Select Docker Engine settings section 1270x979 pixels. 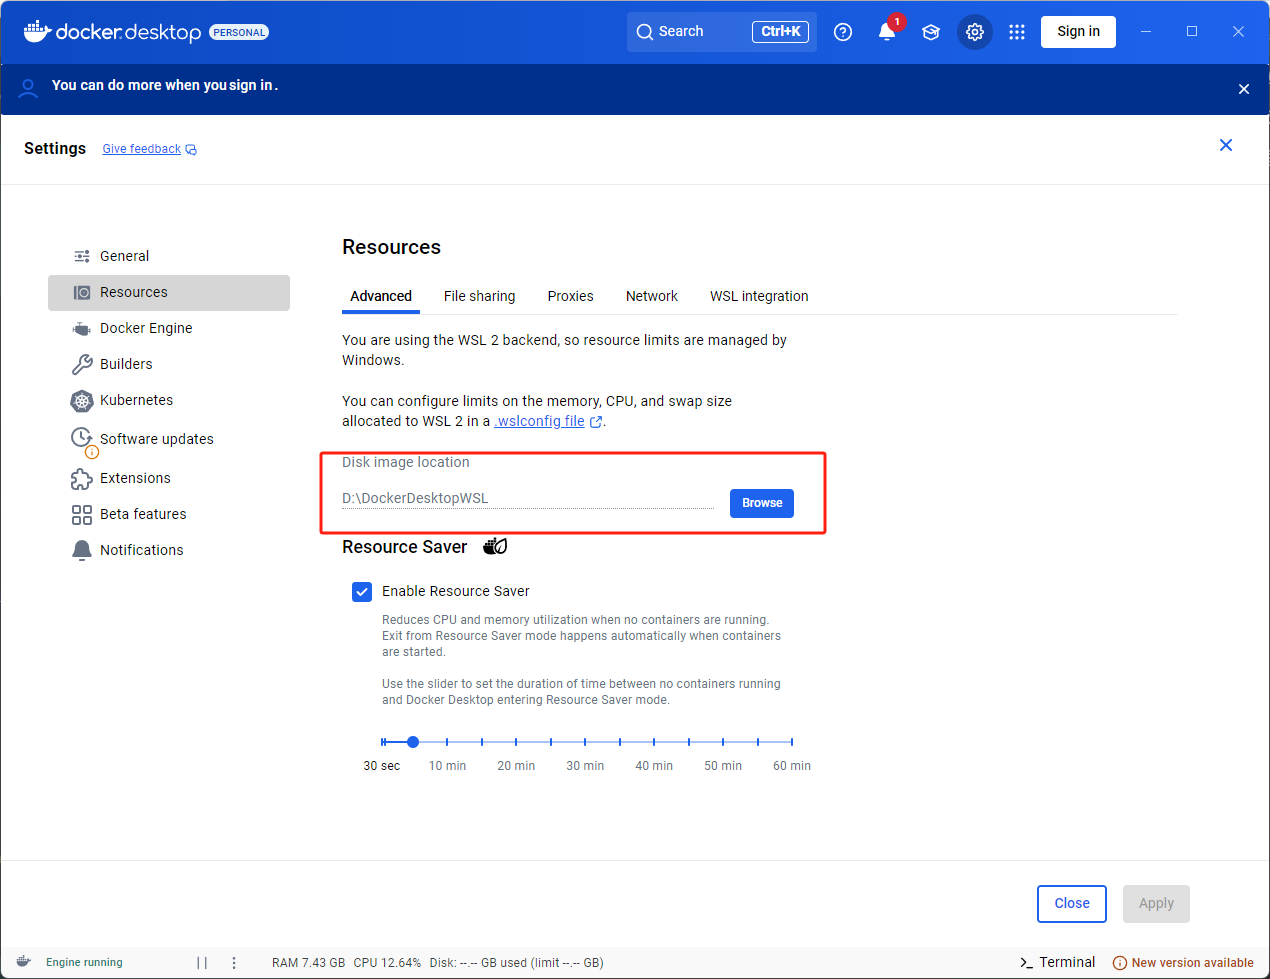tap(169, 329)
